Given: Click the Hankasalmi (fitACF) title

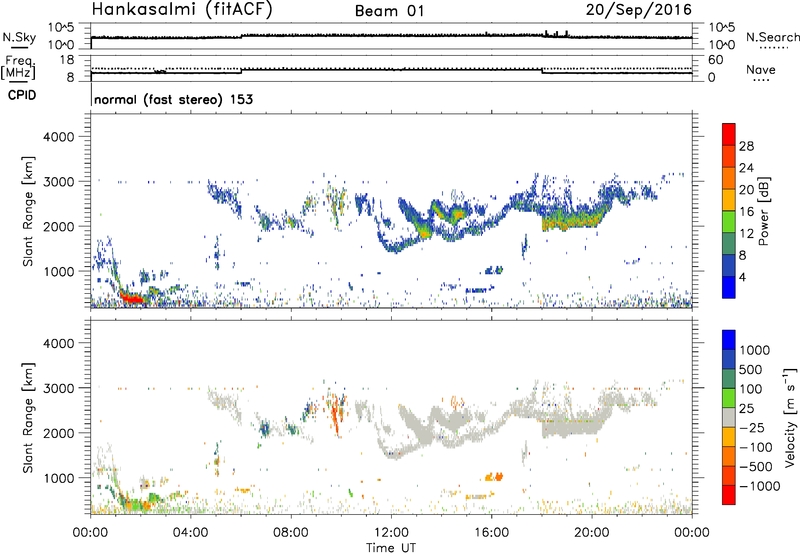Looking at the screenshot, I should (182, 10).
